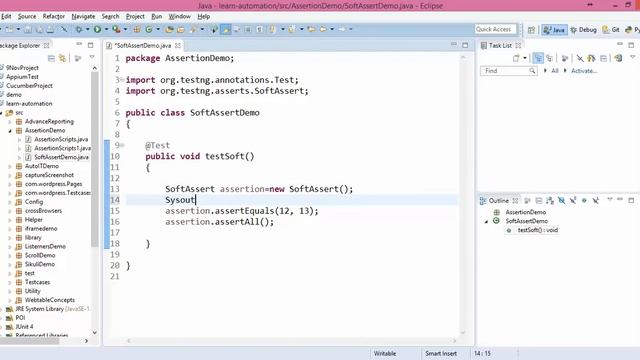640x360 pixels.
Task: Select the WebtableConcepts package
Action: coord(50,300)
